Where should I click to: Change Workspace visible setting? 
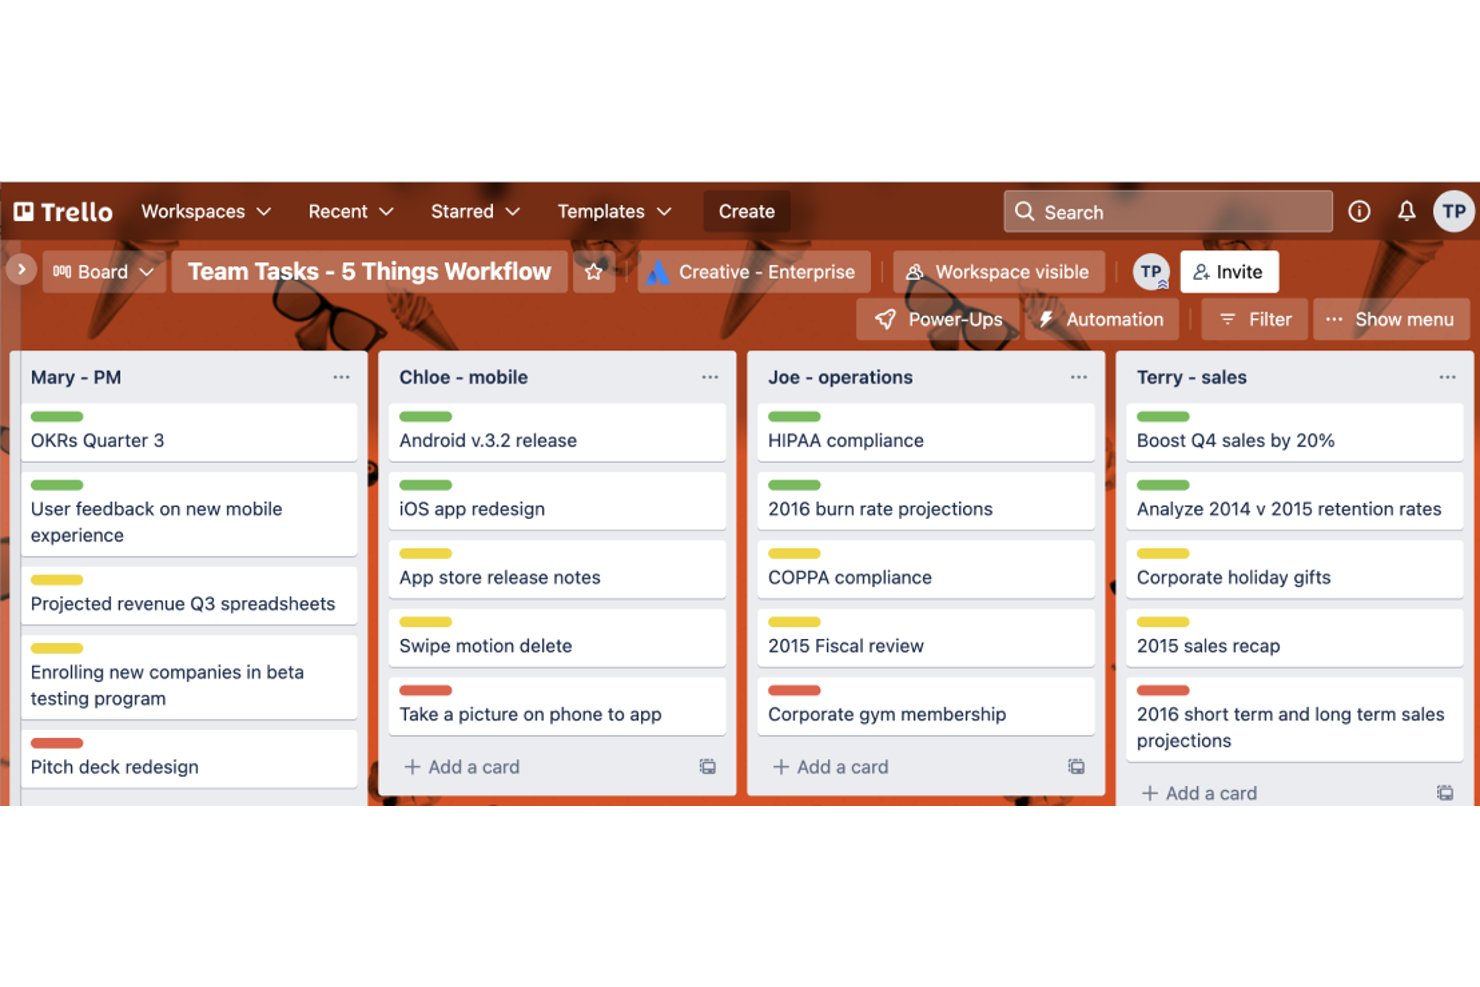point(999,272)
